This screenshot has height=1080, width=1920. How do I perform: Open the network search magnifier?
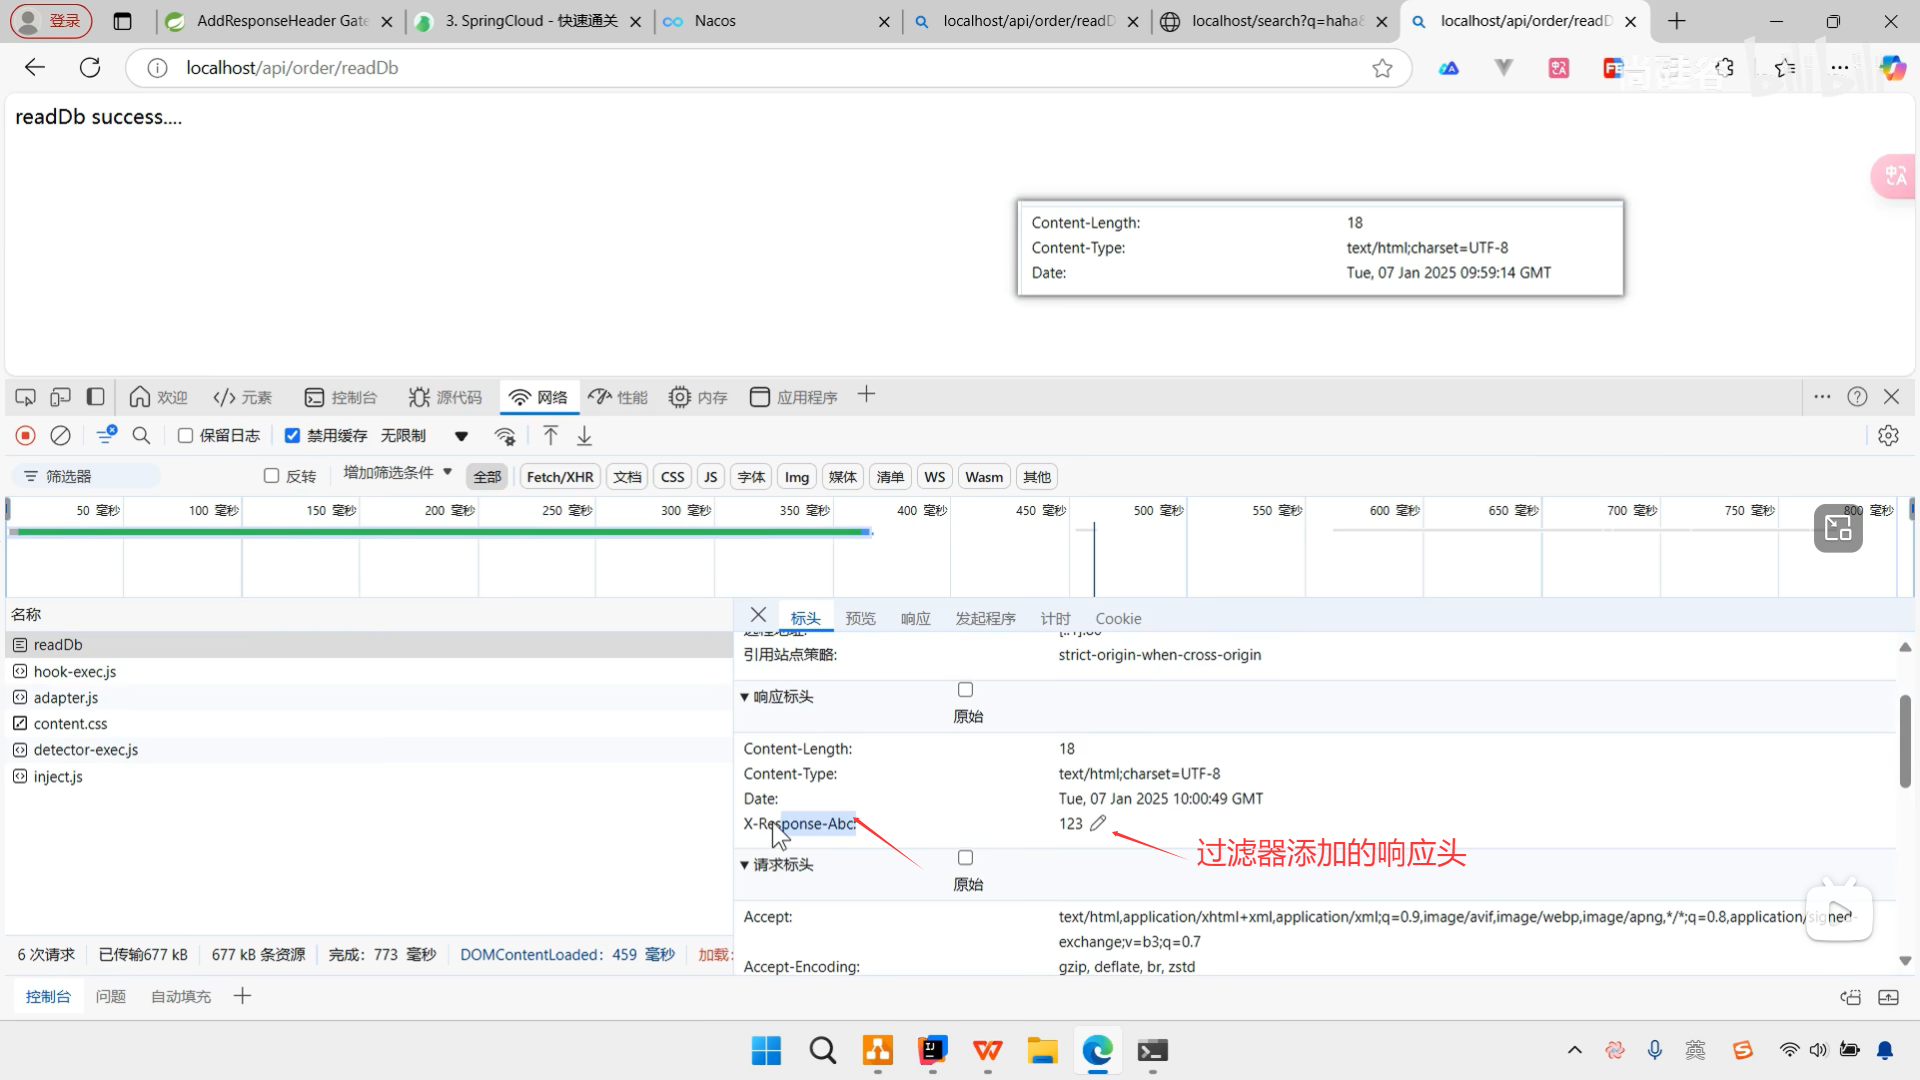point(141,436)
